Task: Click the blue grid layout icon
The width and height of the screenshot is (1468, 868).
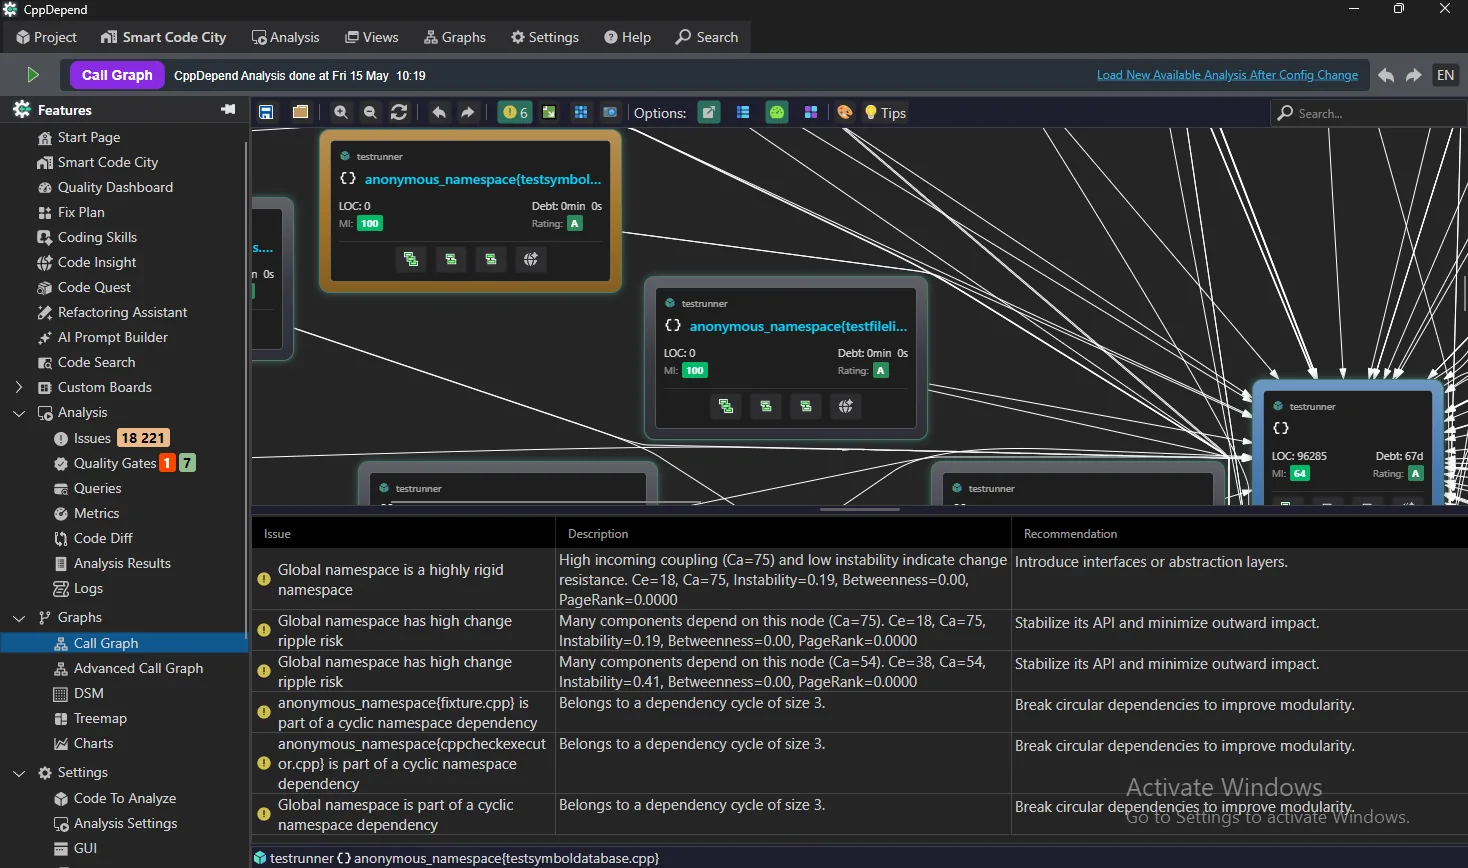Action: coord(580,112)
